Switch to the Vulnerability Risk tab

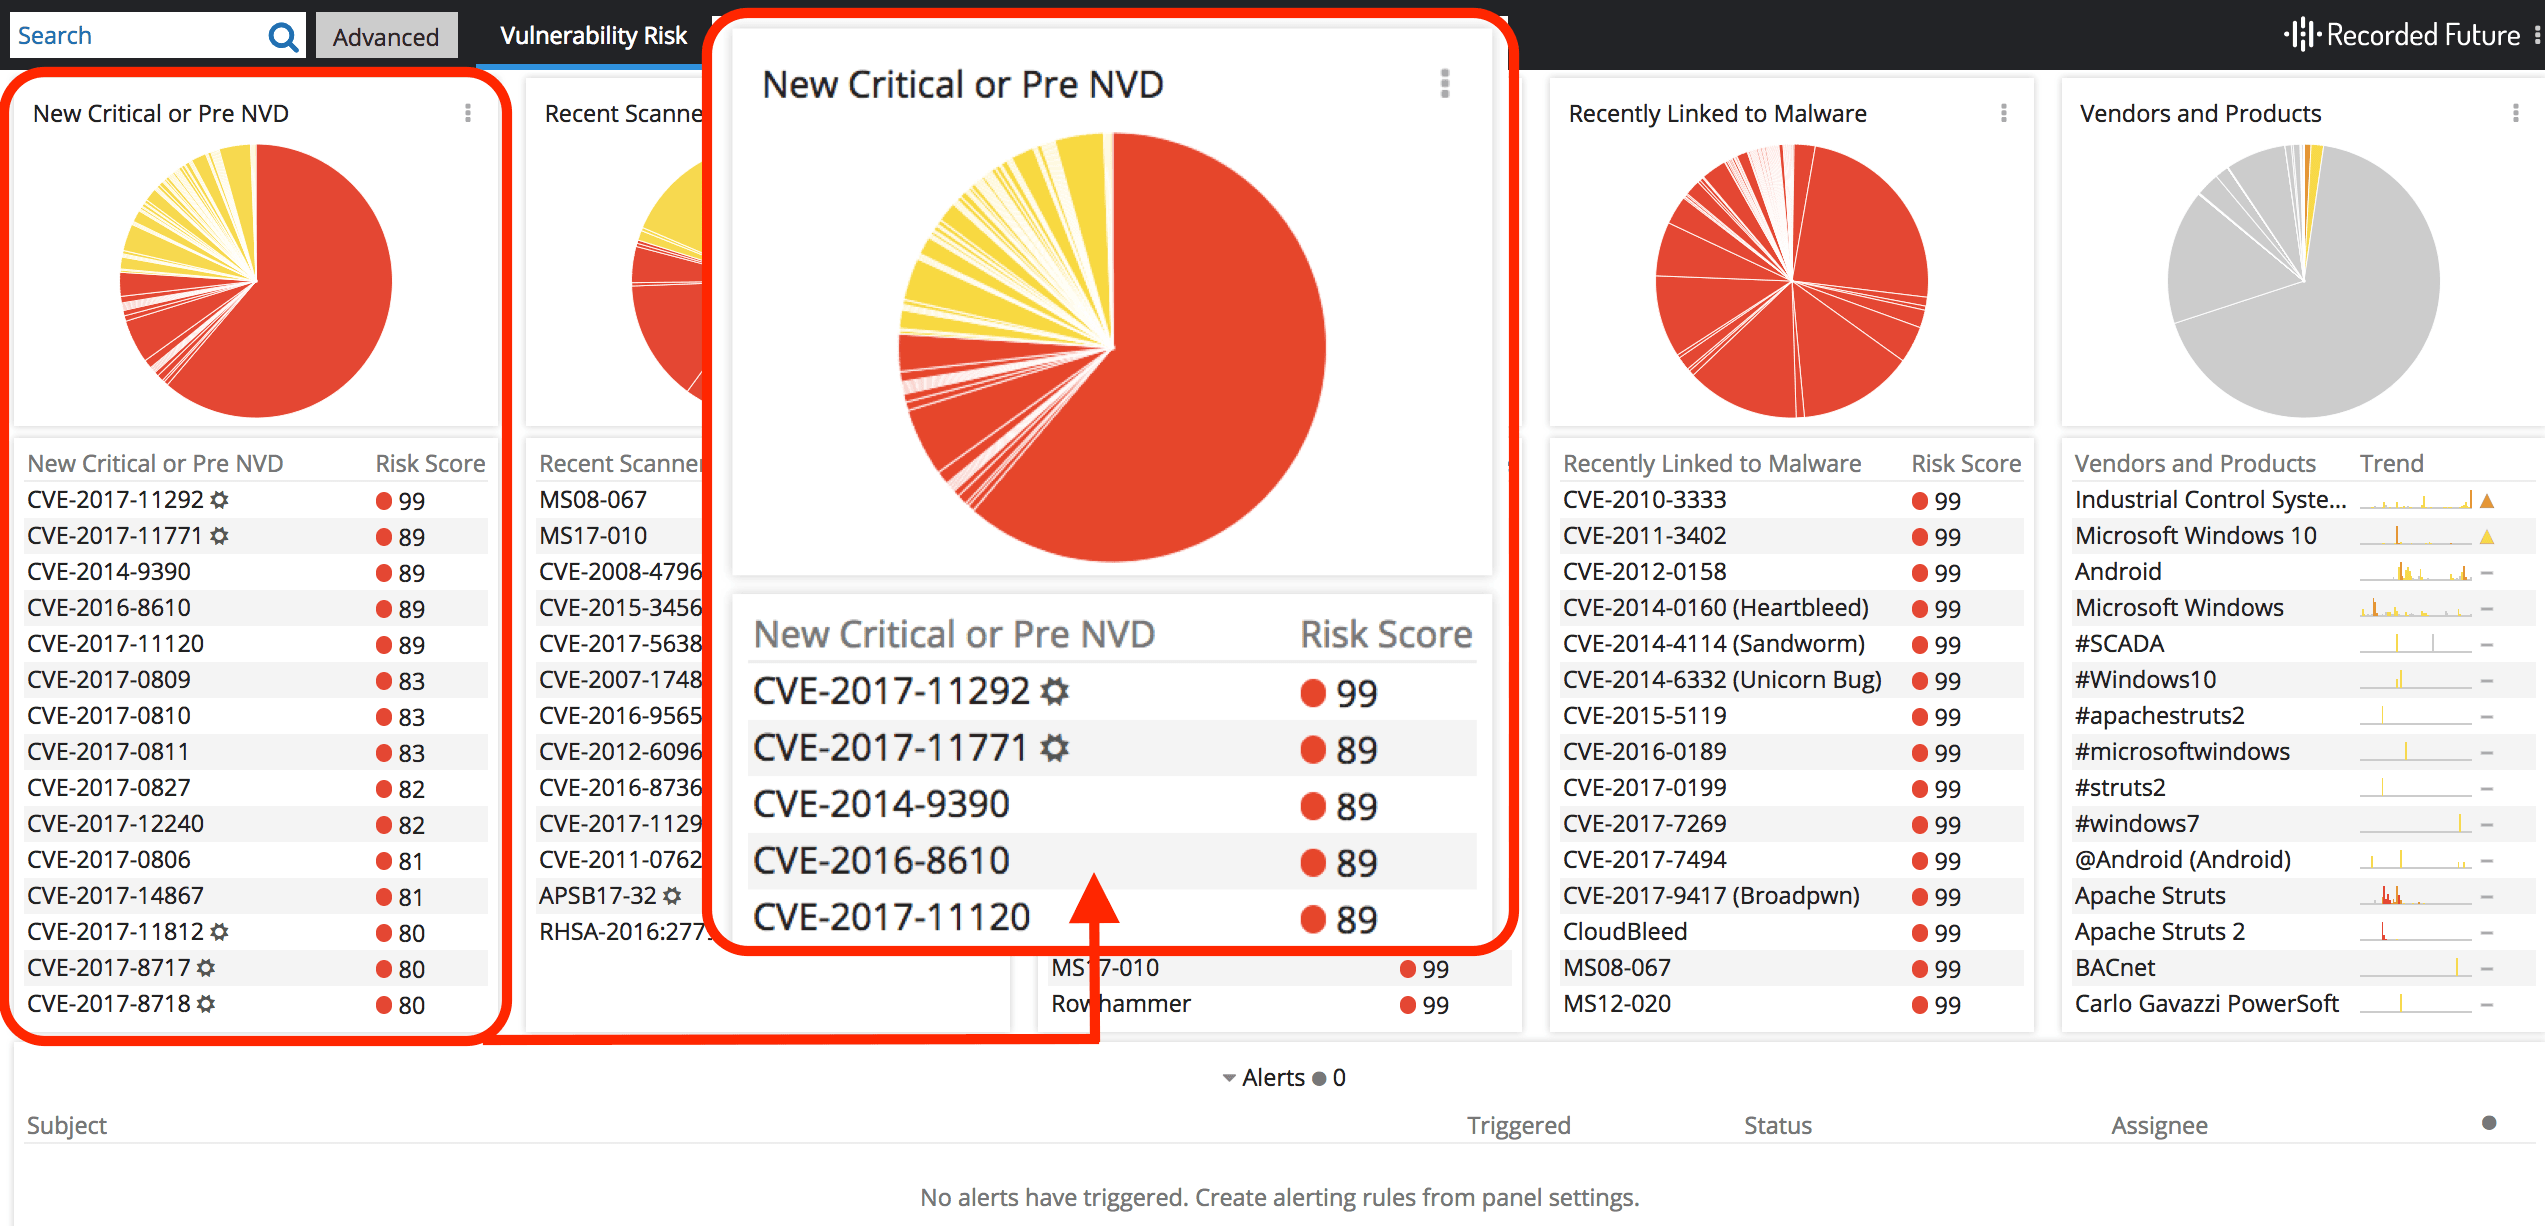pos(593,36)
